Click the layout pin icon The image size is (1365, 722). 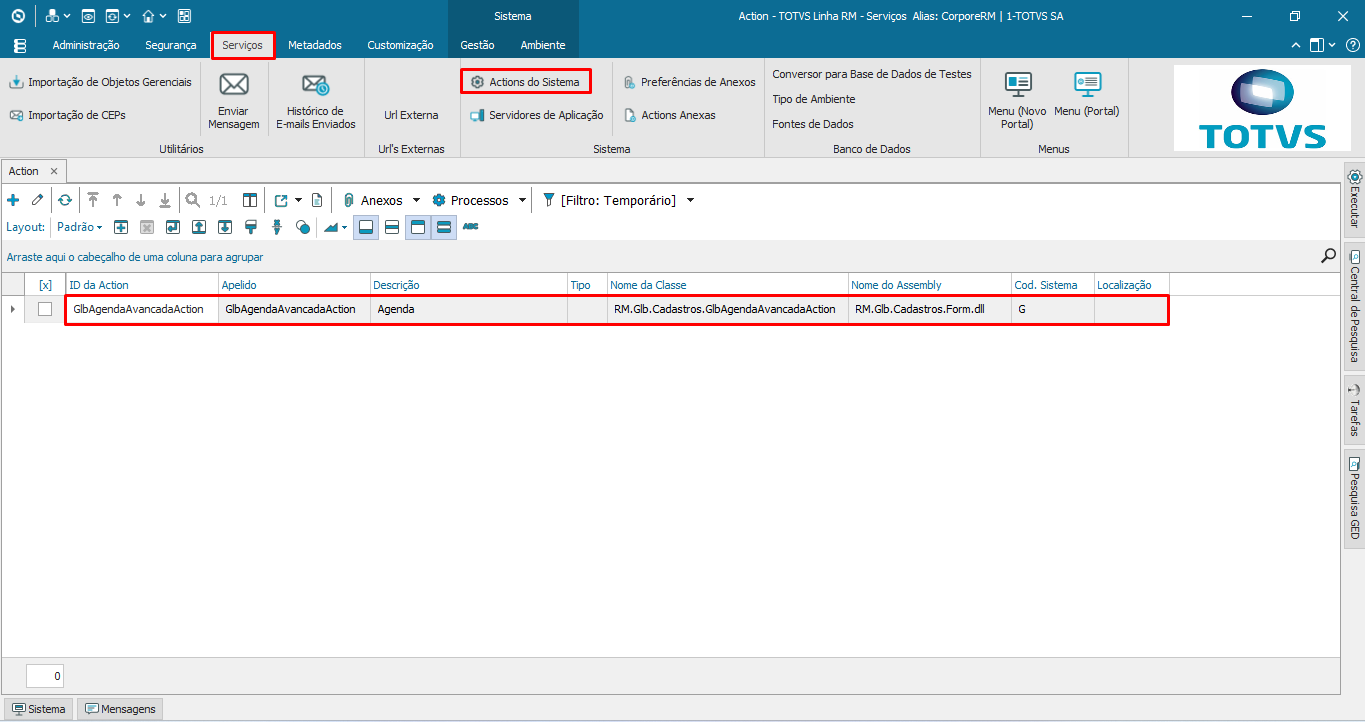coord(277,227)
